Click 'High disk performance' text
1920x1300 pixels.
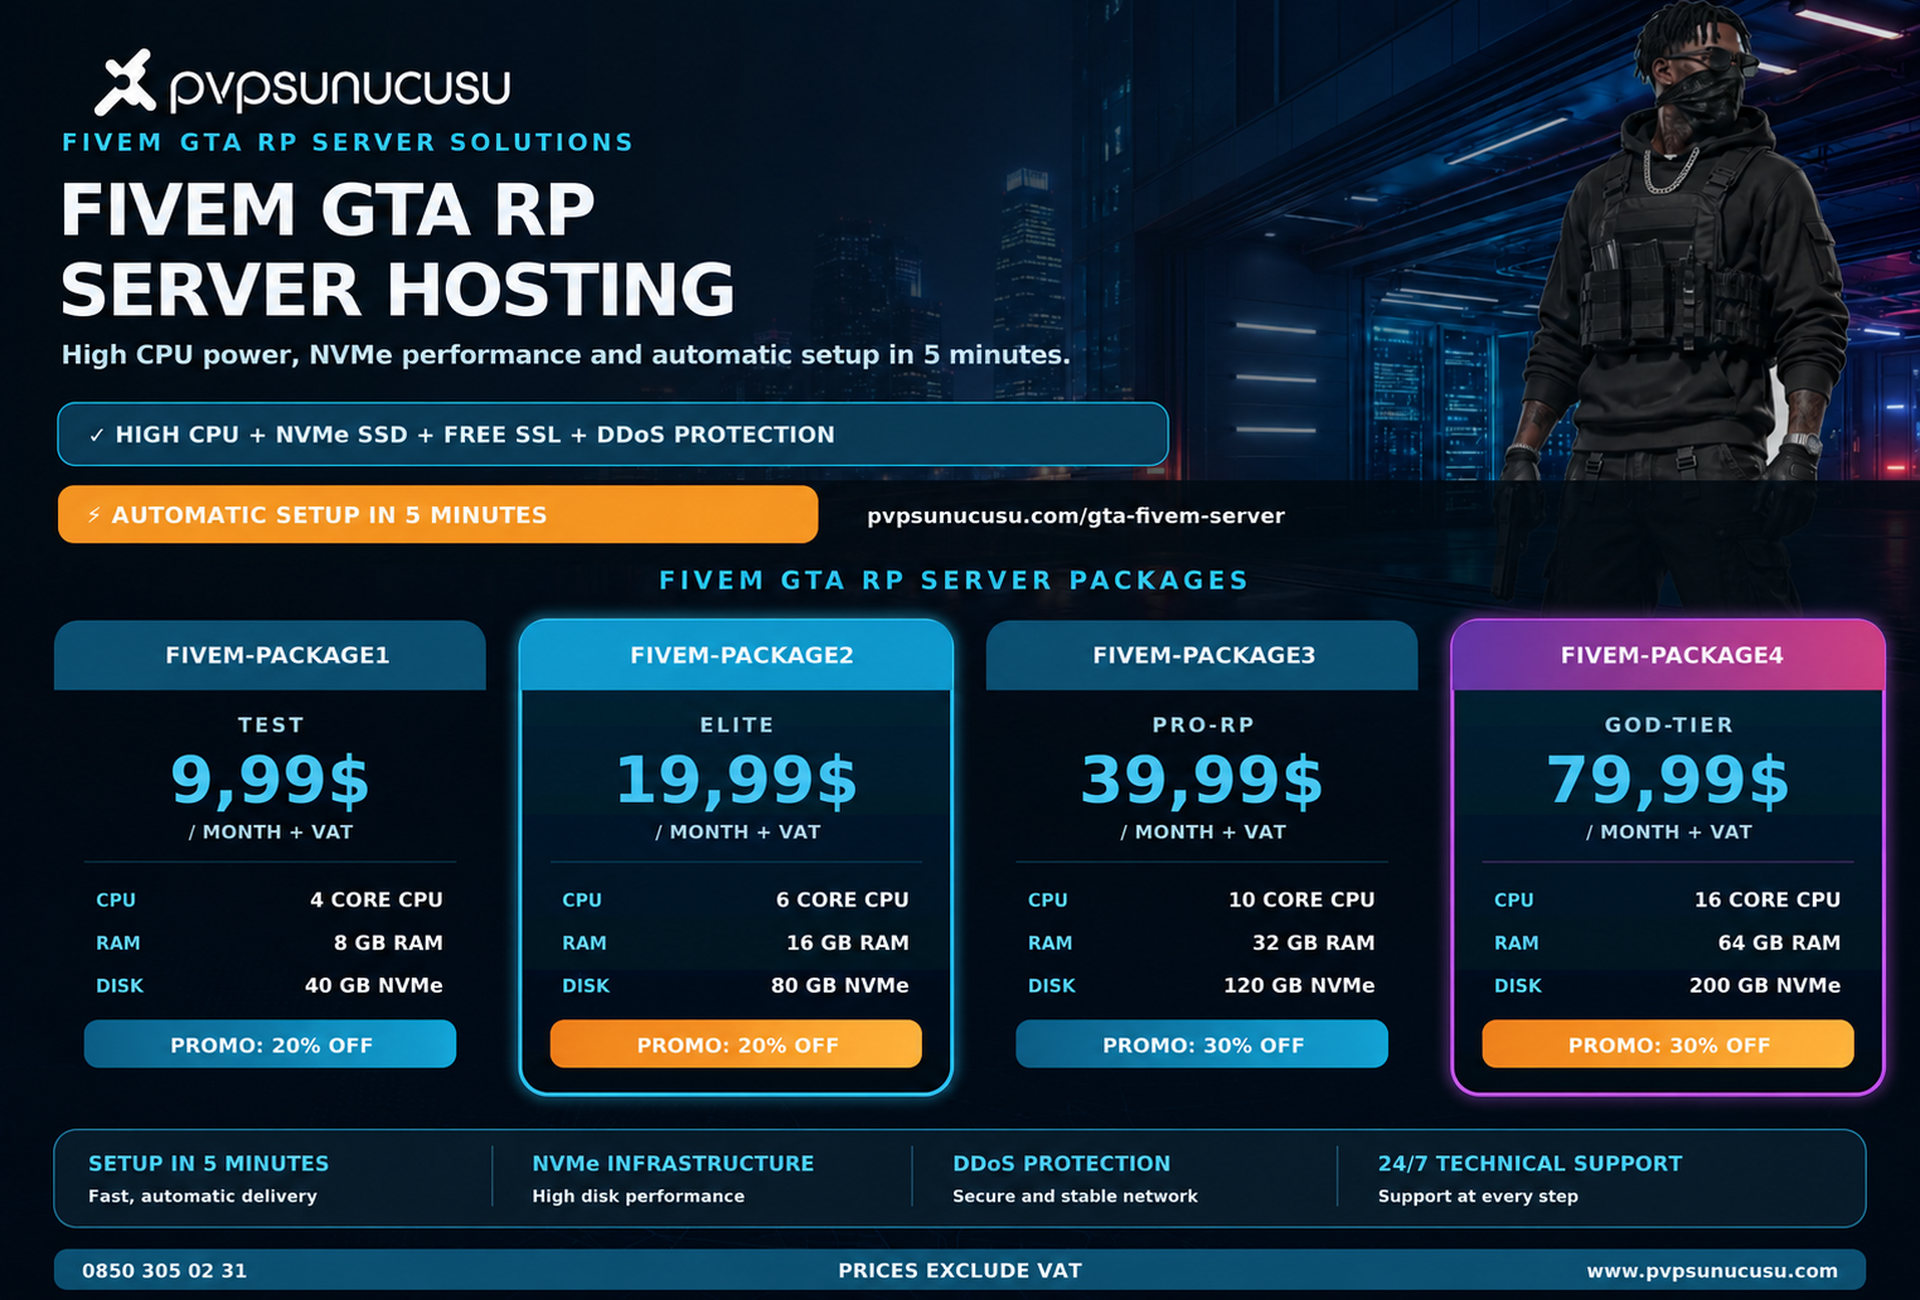coord(638,1196)
